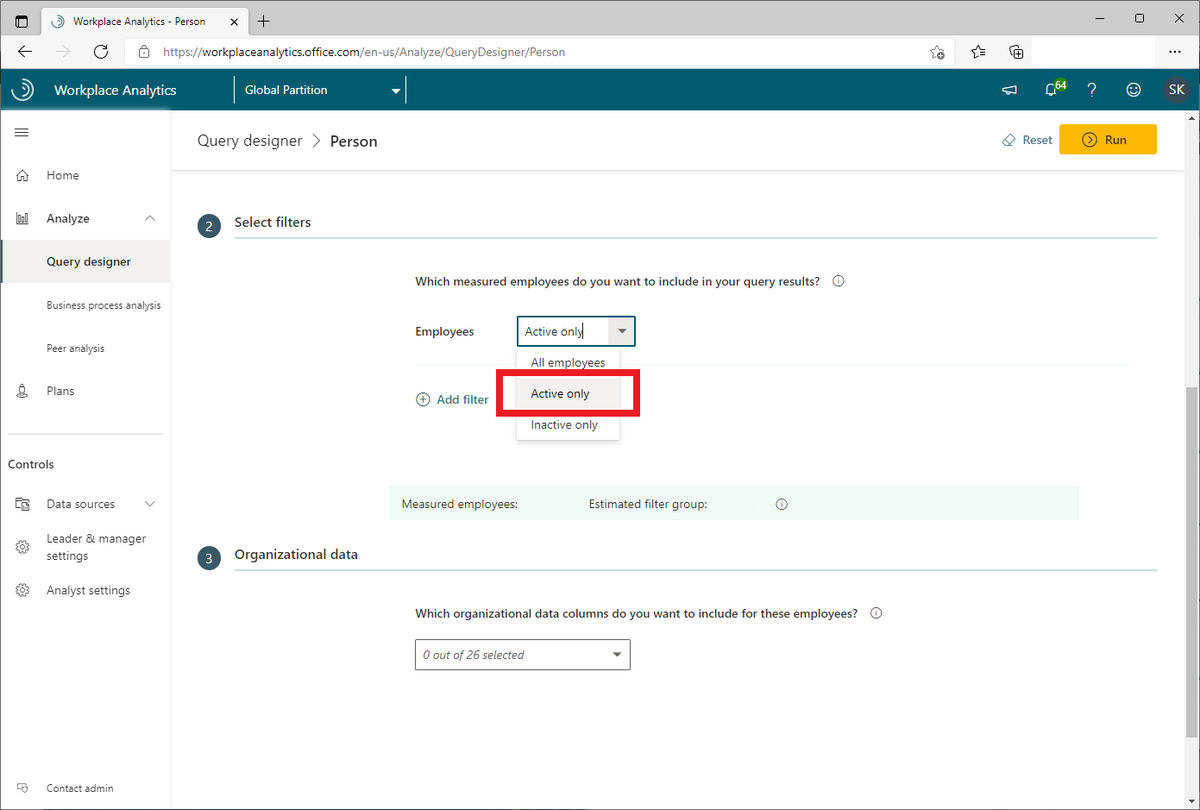Click the Contact admin icon
The width and height of the screenshot is (1200, 810).
[22, 788]
